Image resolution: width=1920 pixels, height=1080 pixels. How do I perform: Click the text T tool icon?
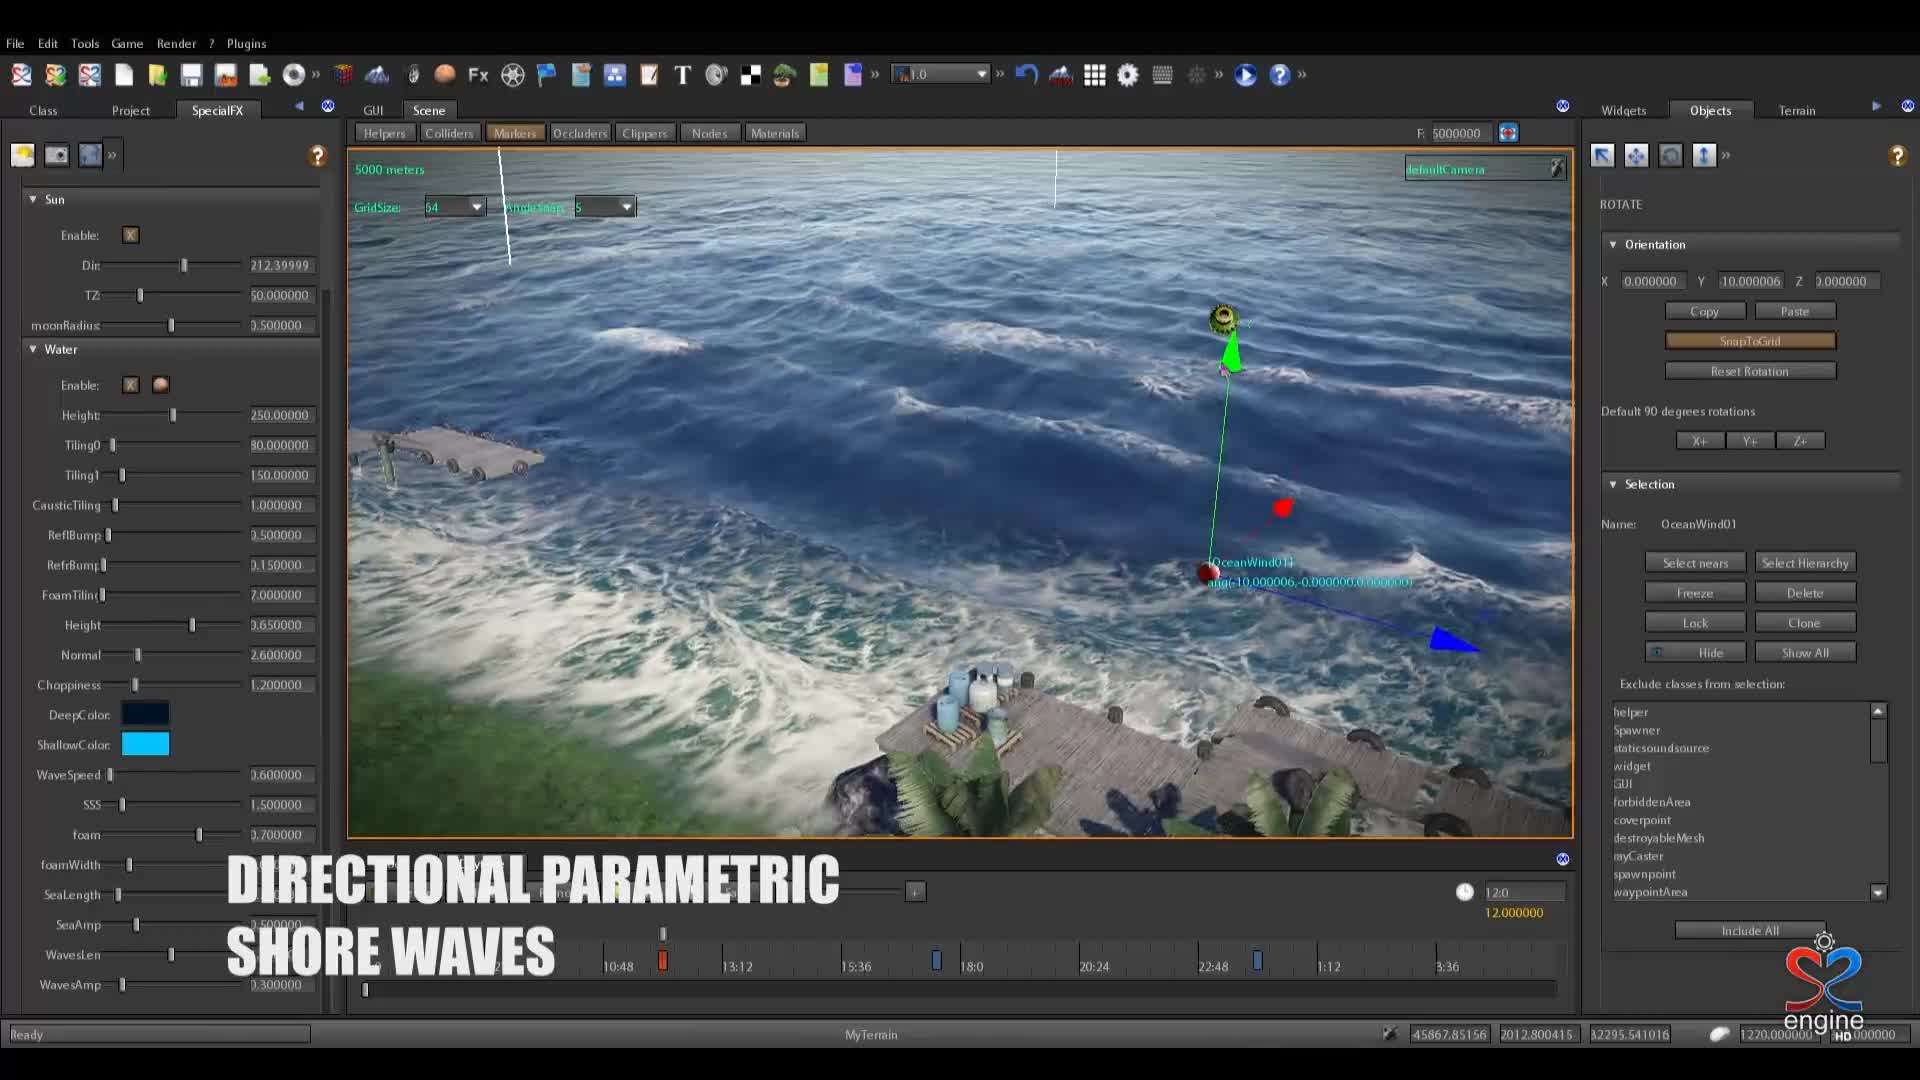(682, 75)
